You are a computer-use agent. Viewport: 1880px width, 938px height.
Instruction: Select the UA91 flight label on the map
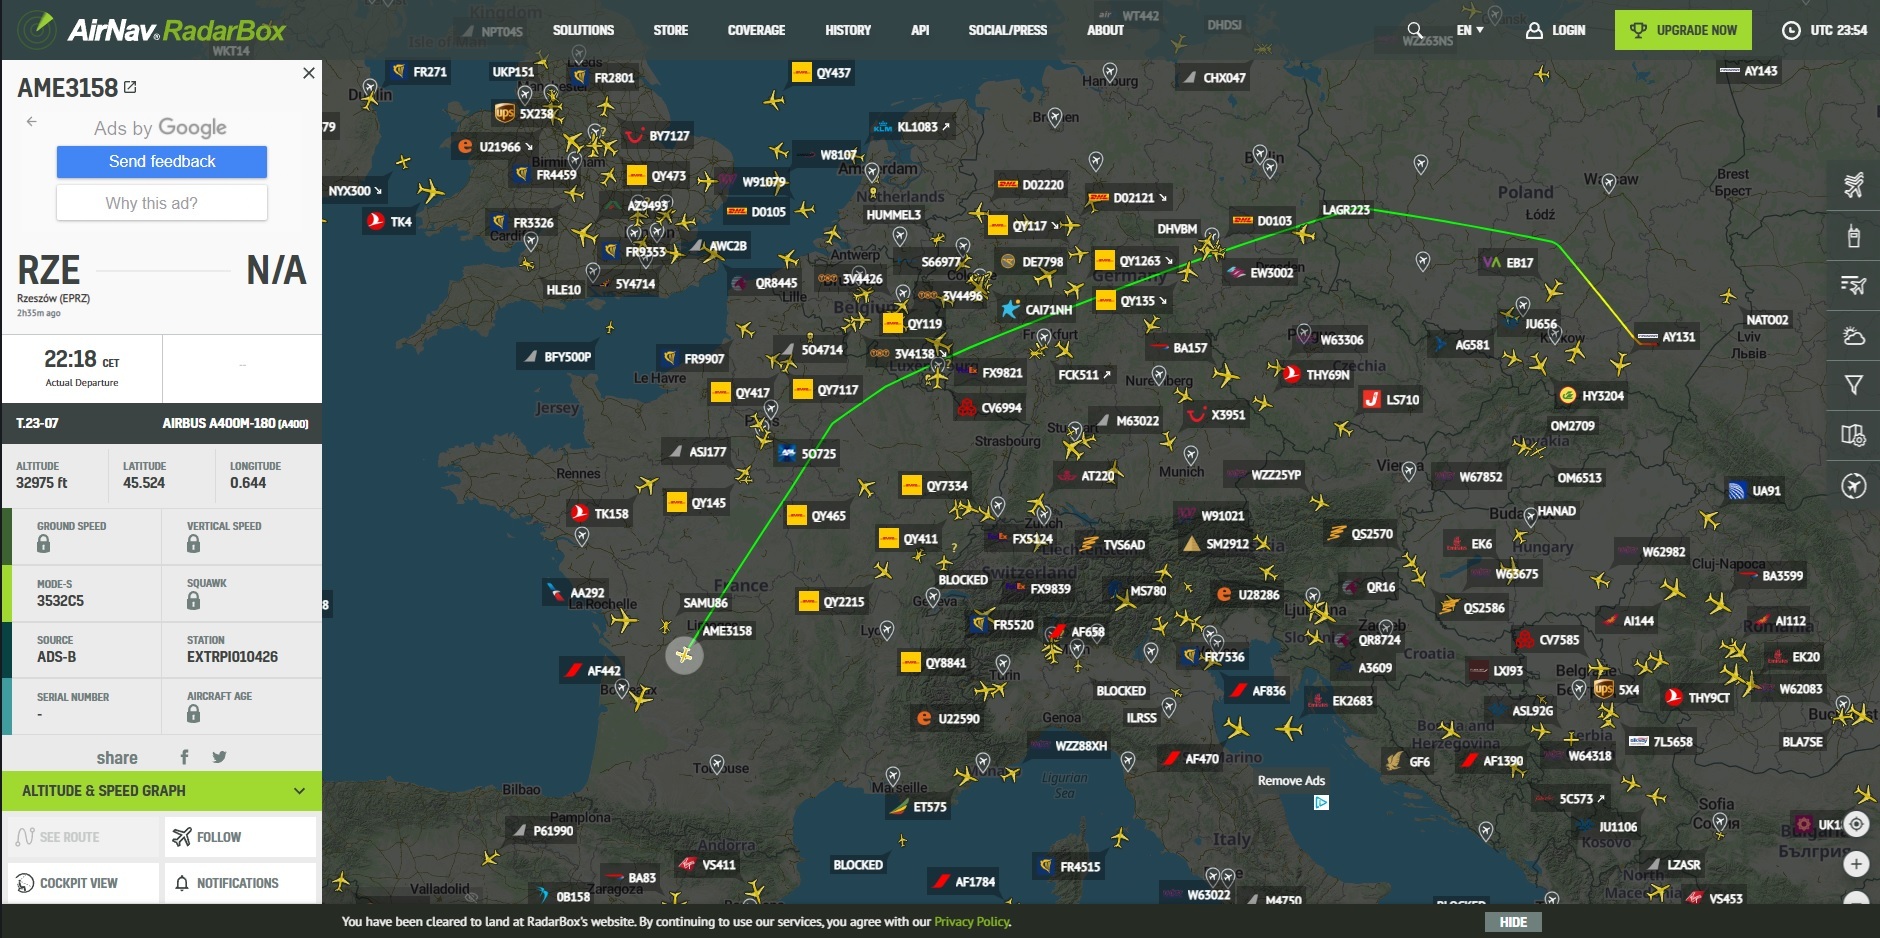1755,490
